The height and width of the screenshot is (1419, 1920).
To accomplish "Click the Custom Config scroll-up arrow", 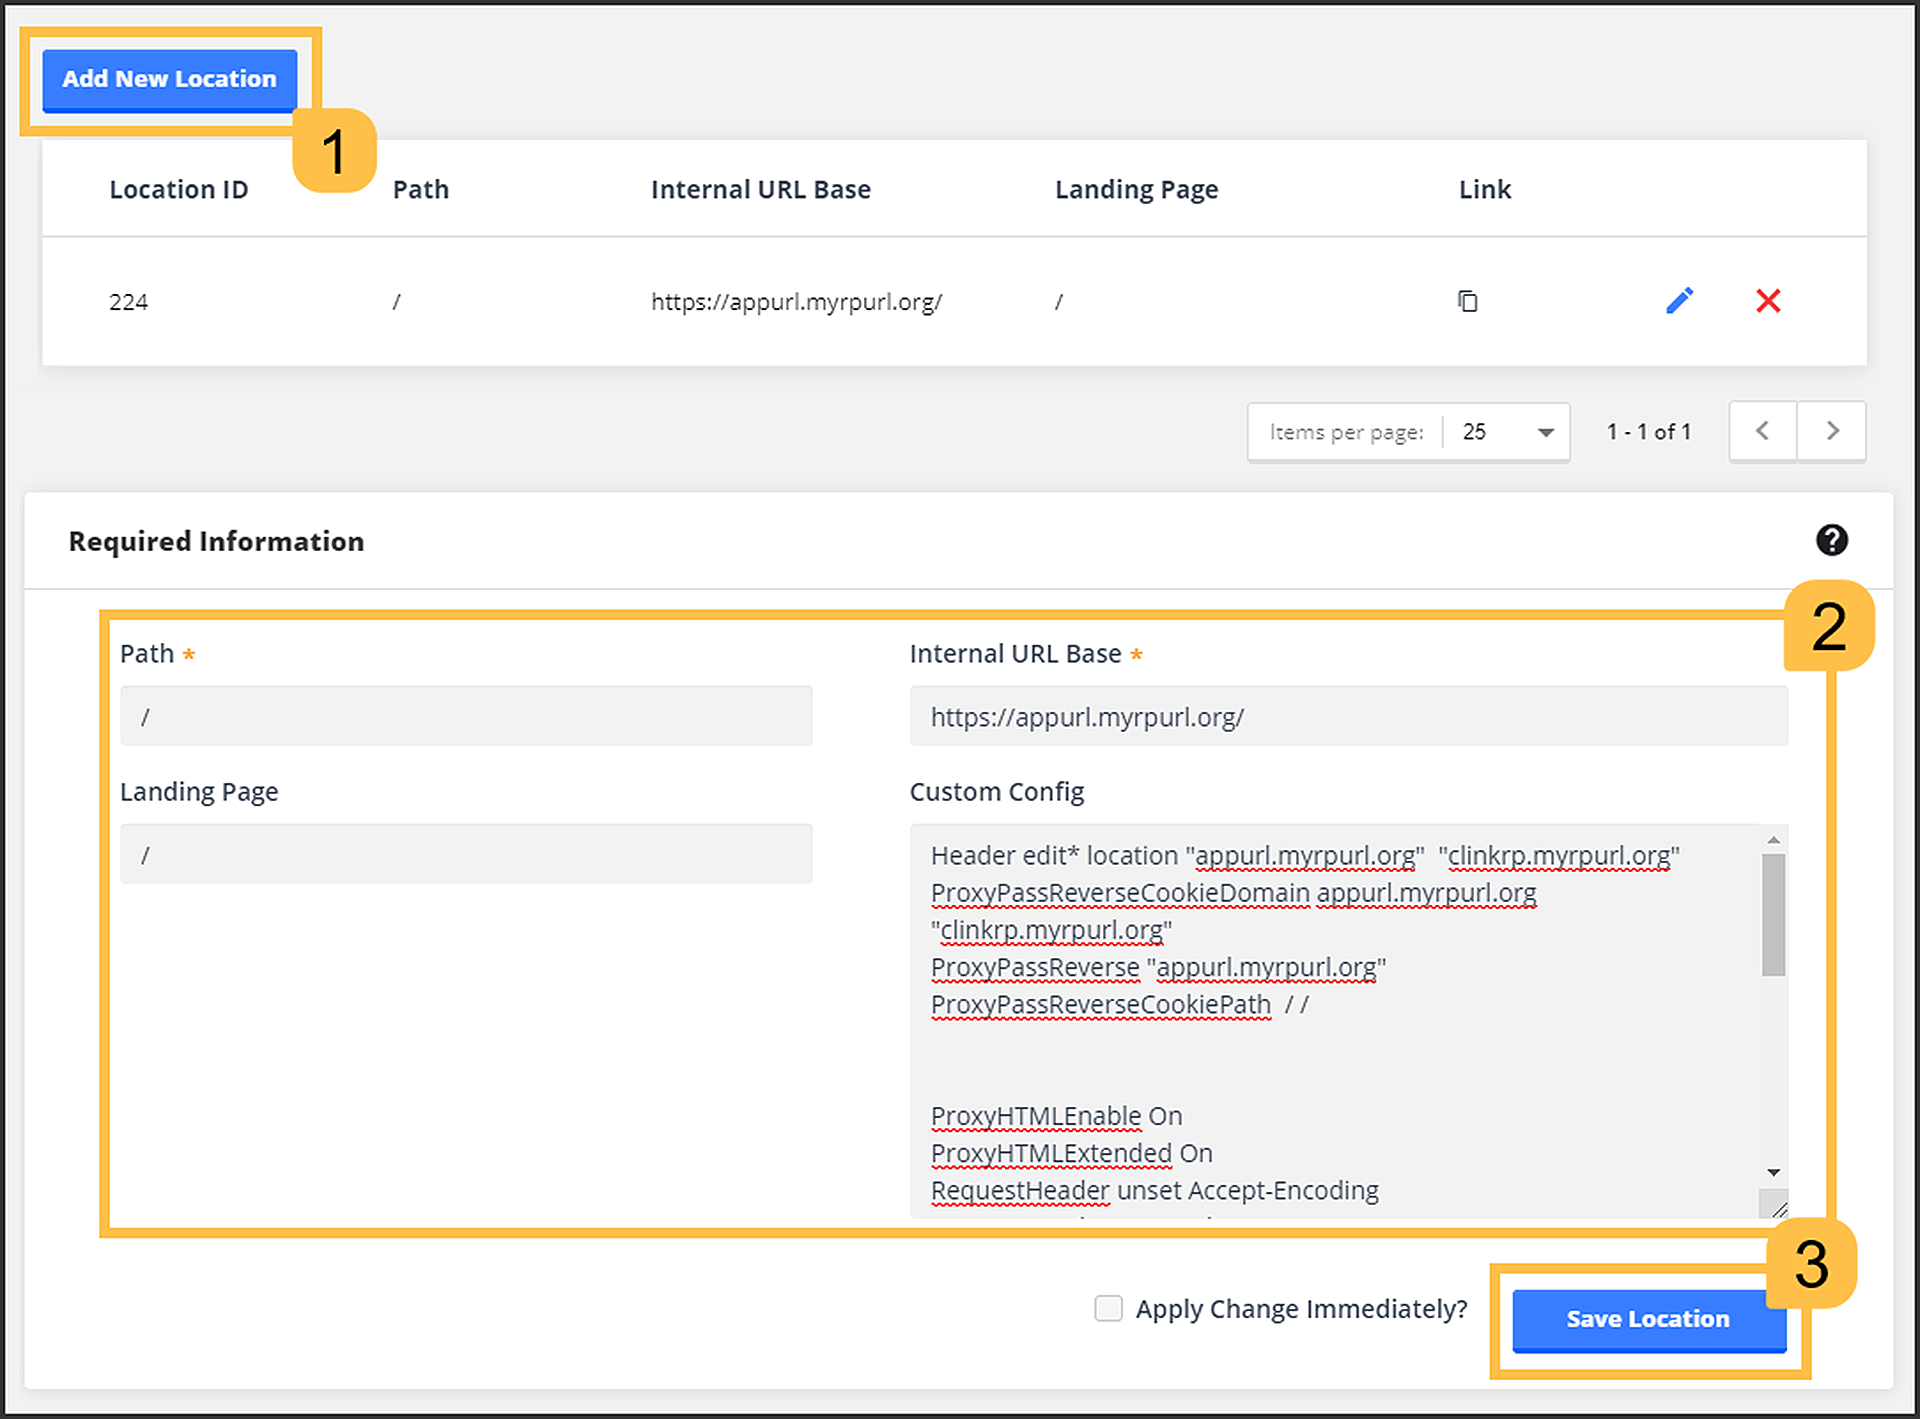I will [1774, 838].
